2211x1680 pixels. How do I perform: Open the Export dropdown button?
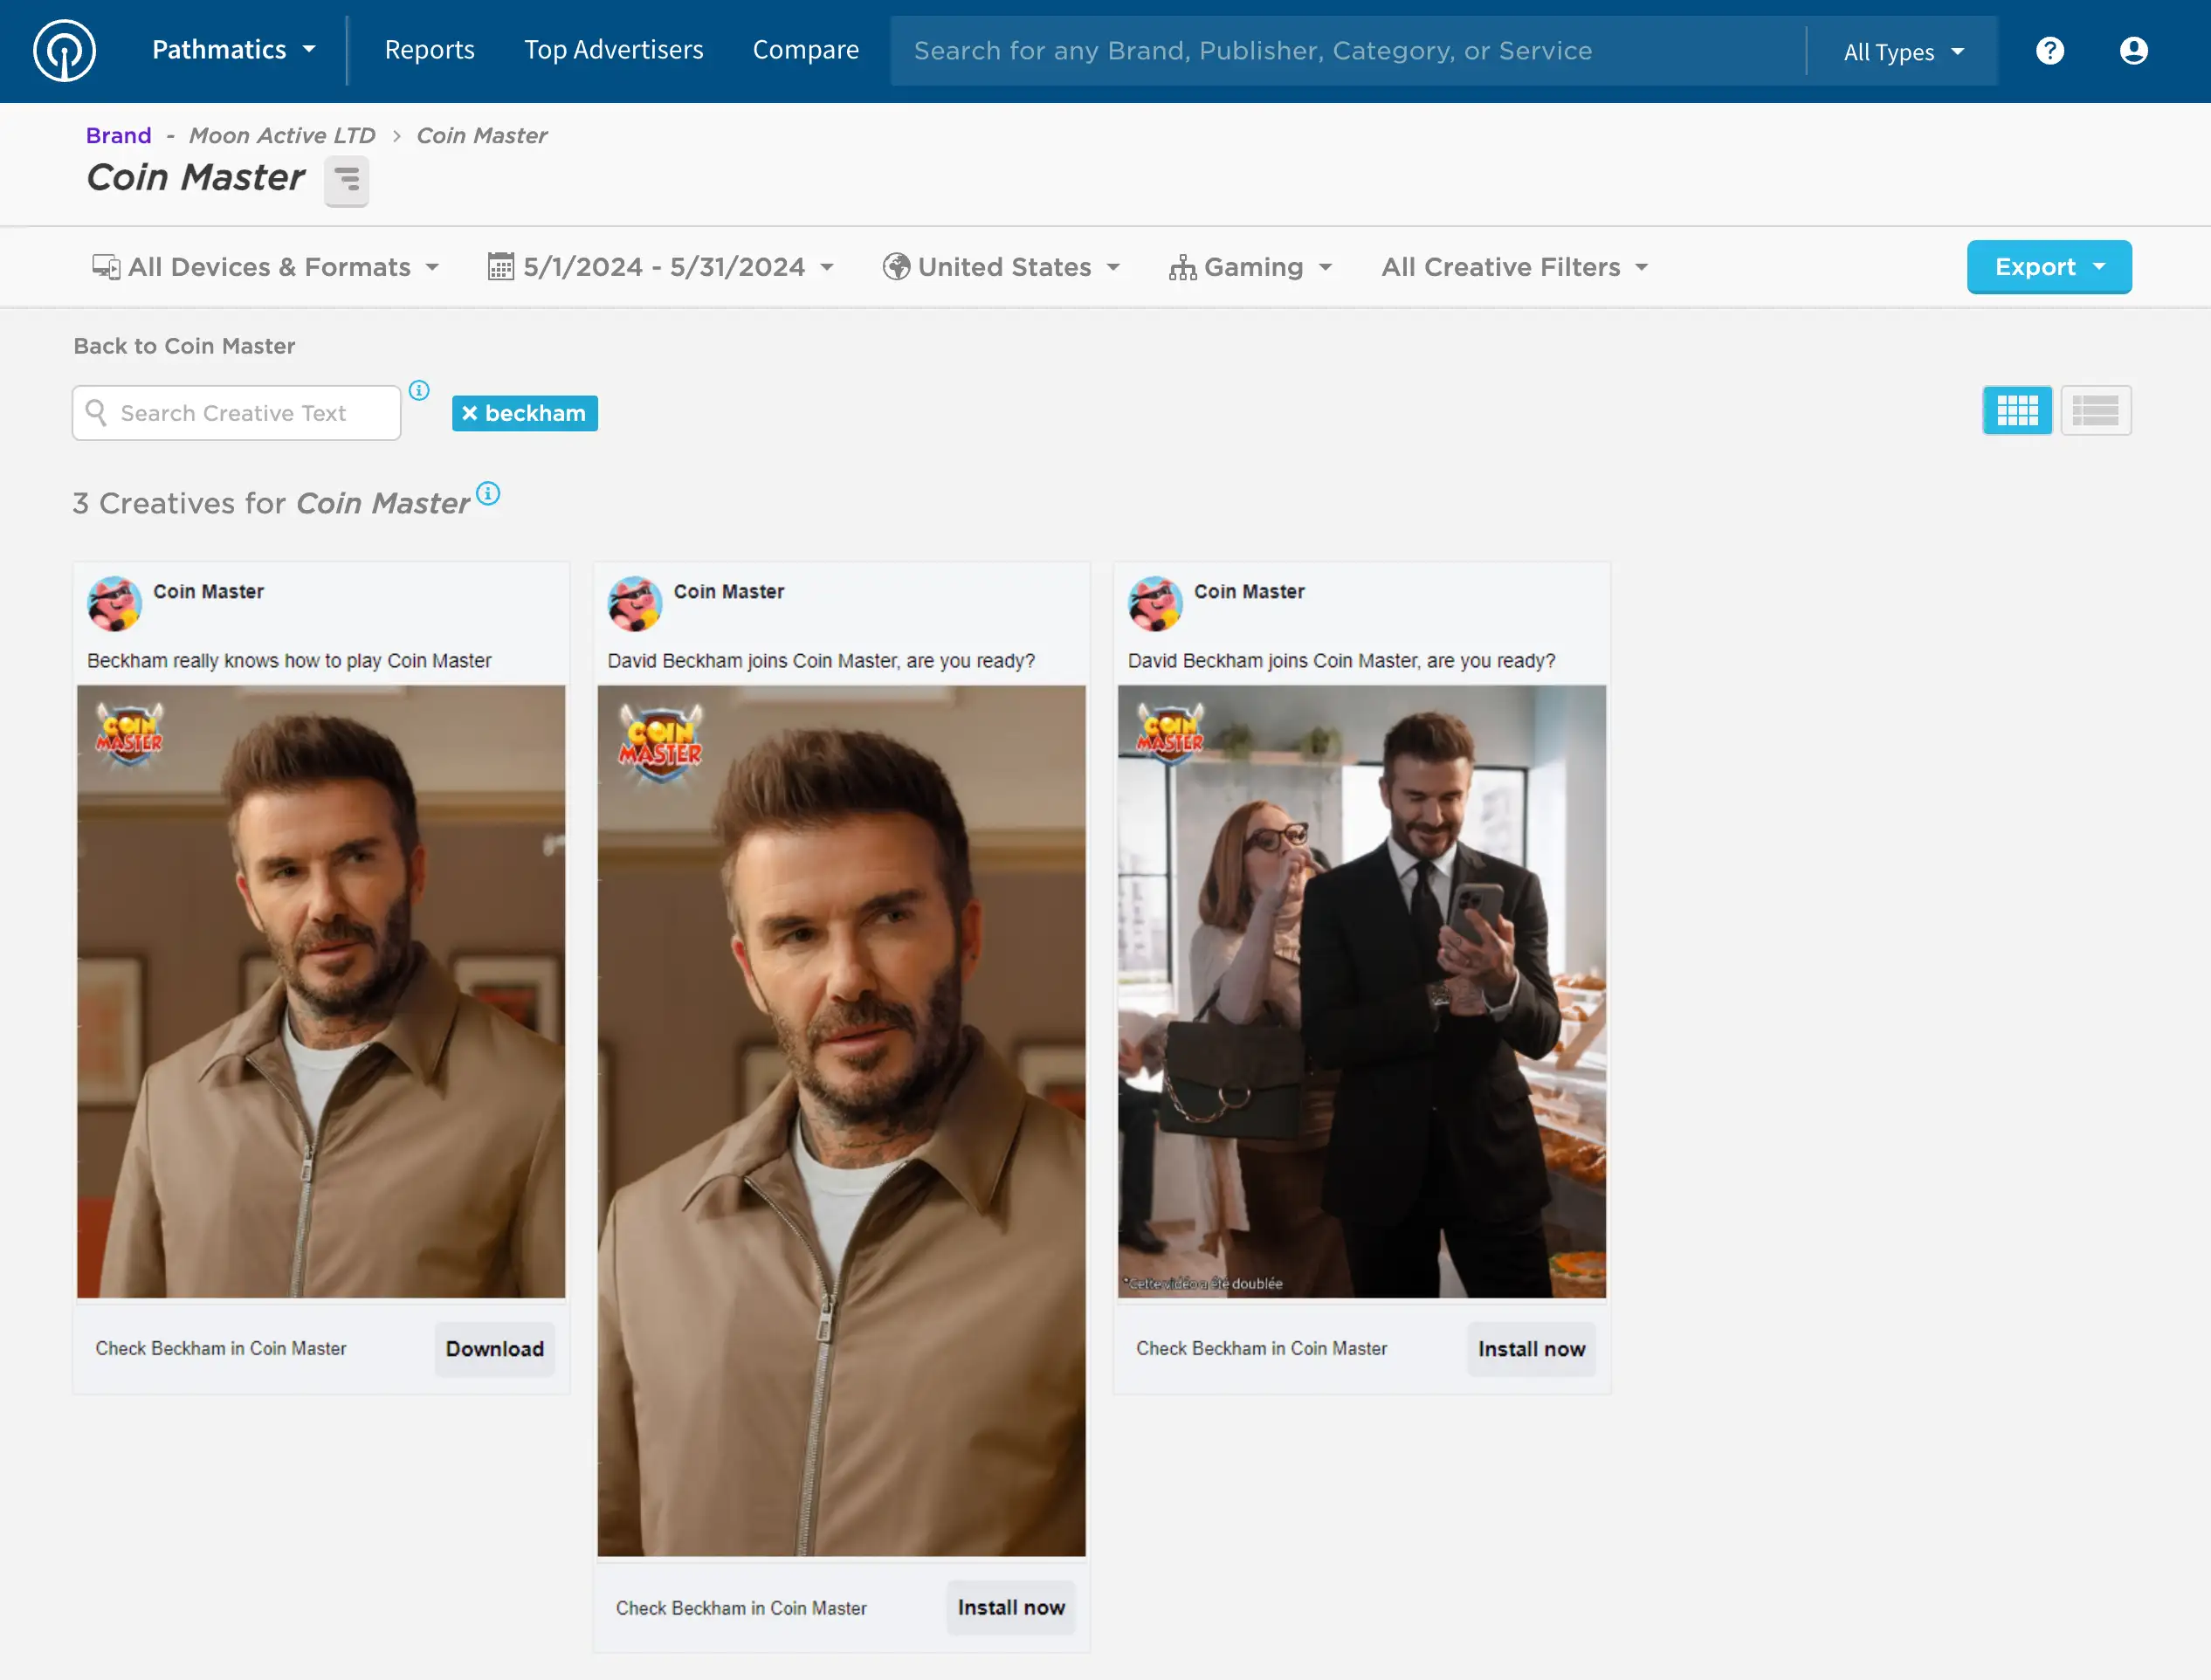(2049, 267)
